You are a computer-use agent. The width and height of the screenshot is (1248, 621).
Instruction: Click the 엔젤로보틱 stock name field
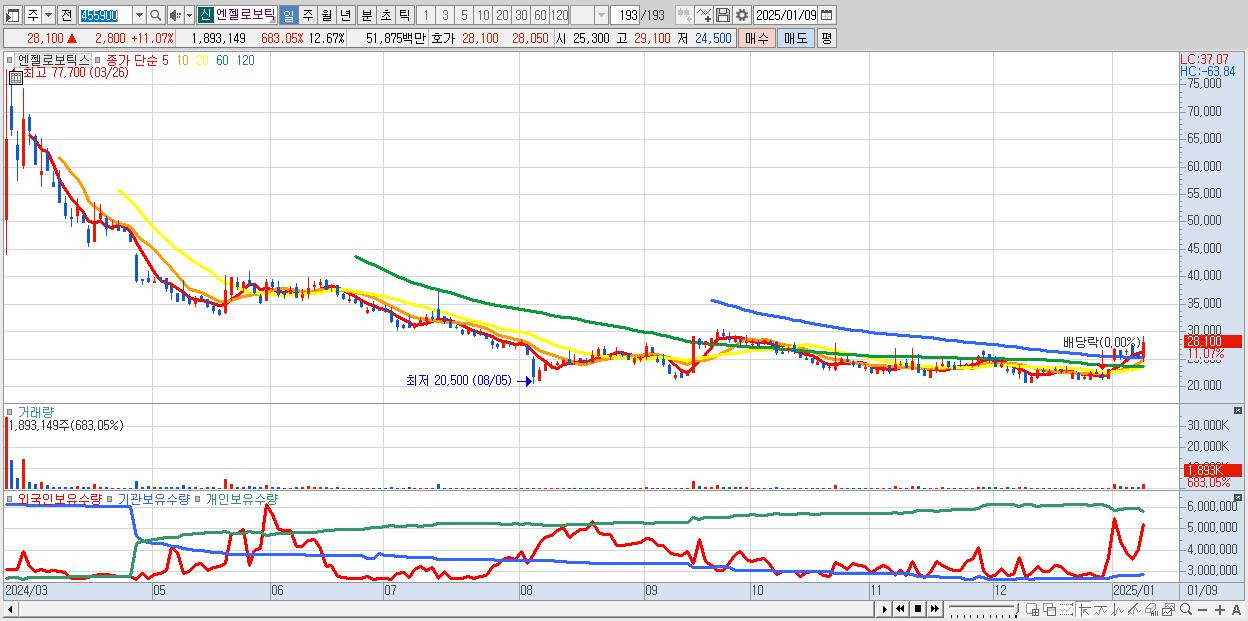click(x=245, y=15)
